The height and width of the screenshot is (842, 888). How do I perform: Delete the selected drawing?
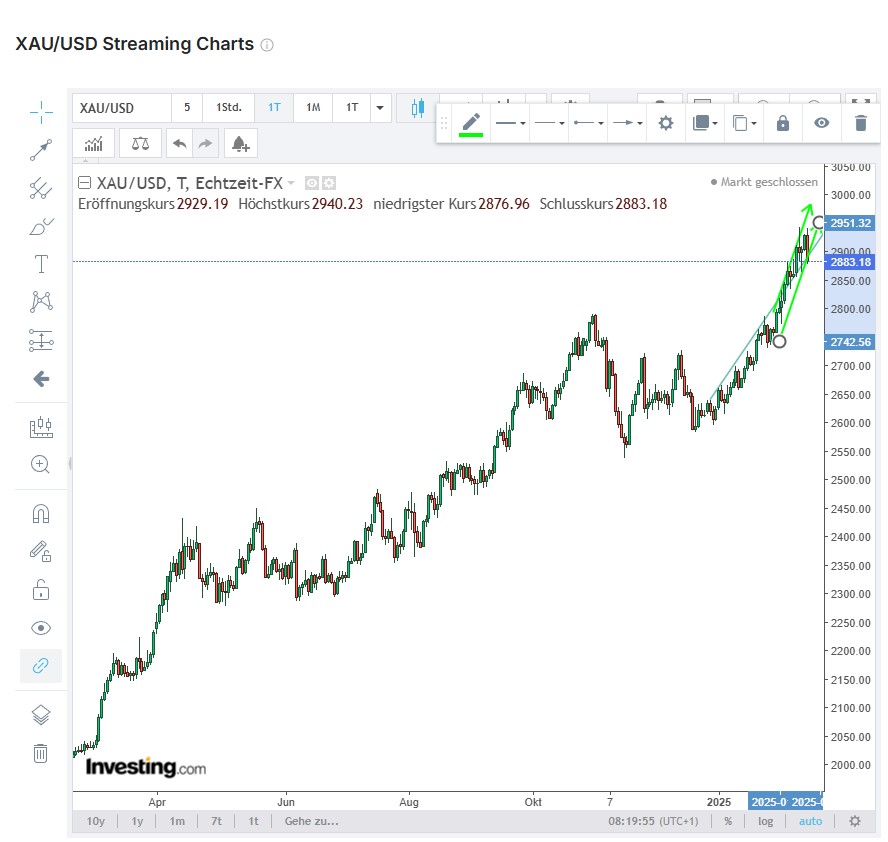pyautogui.click(x=861, y=123)
